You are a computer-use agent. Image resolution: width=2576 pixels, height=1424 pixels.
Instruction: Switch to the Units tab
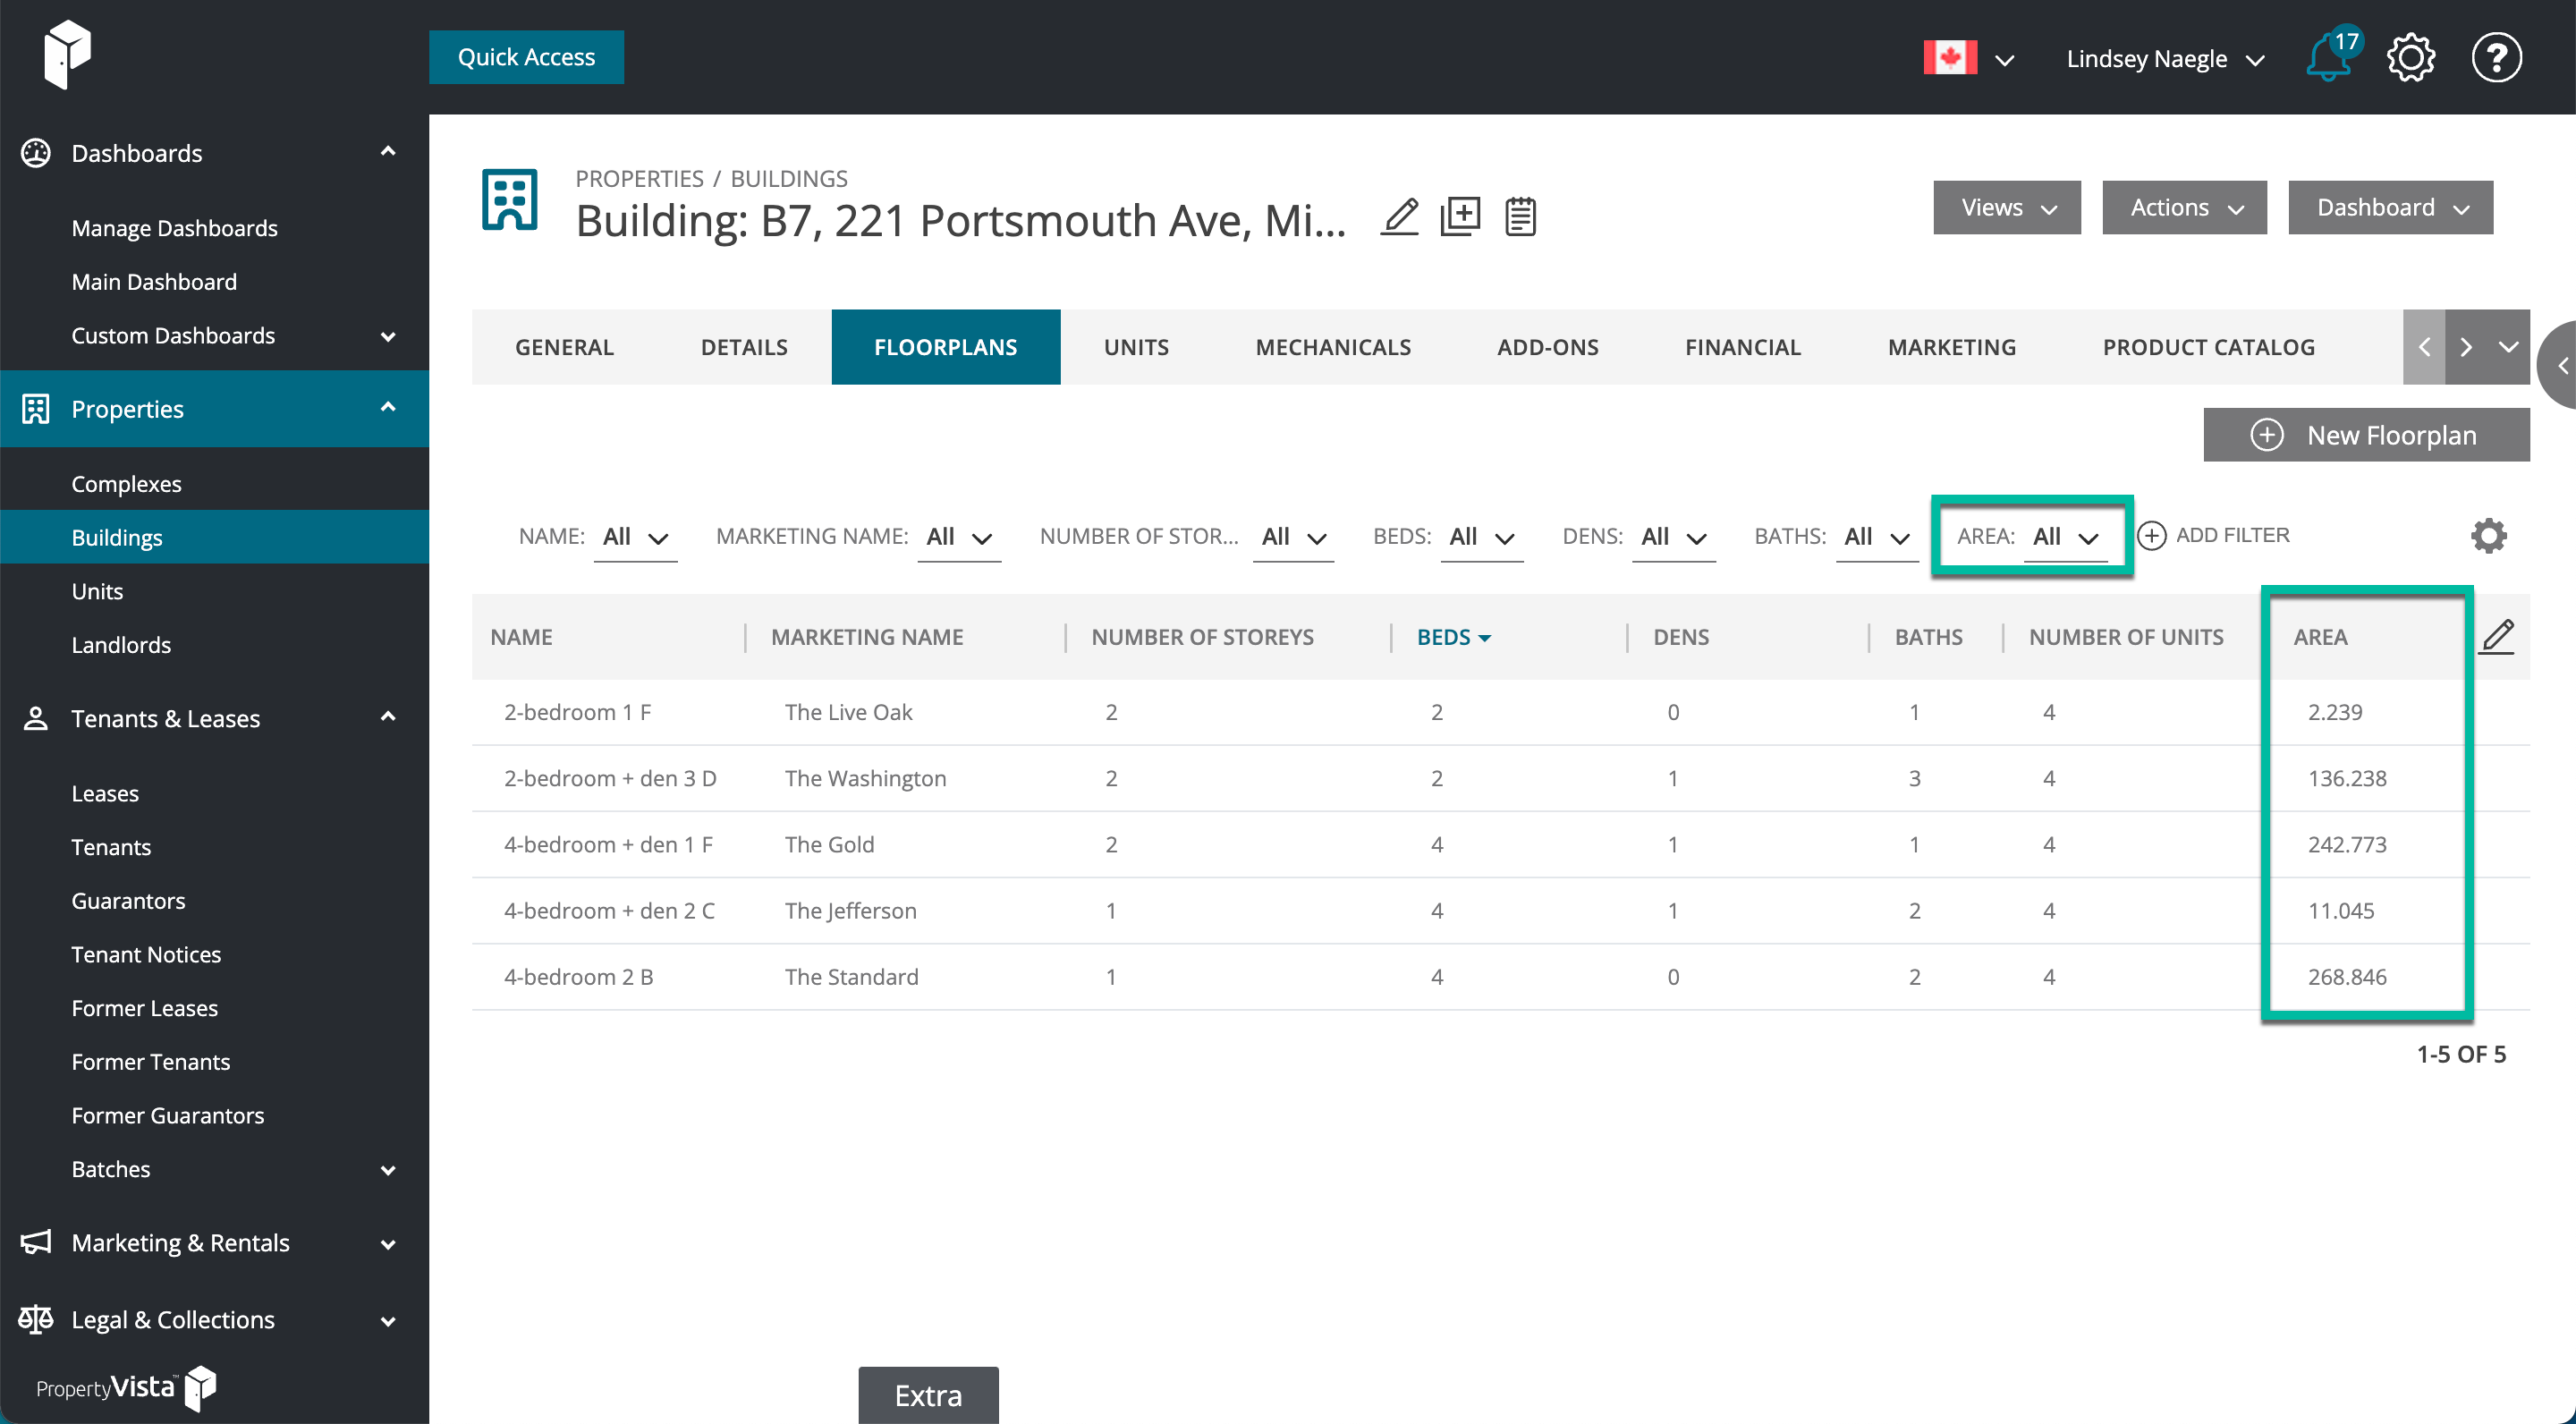coord(1136,347)
